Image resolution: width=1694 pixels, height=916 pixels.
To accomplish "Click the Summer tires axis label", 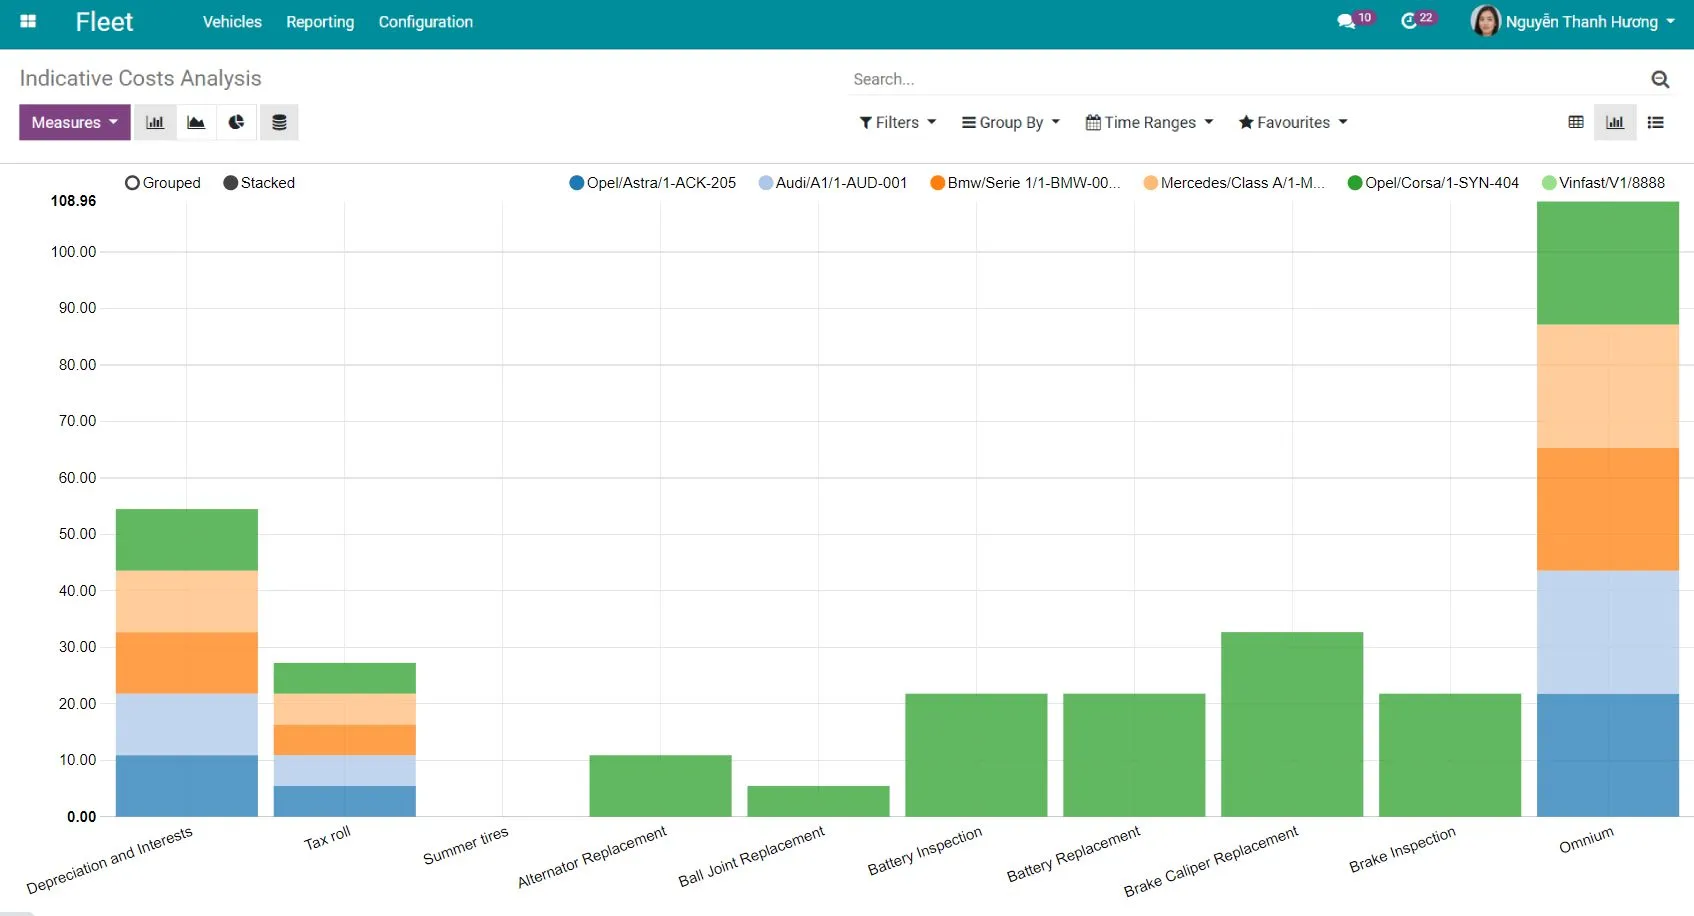I will coord(466,845).
